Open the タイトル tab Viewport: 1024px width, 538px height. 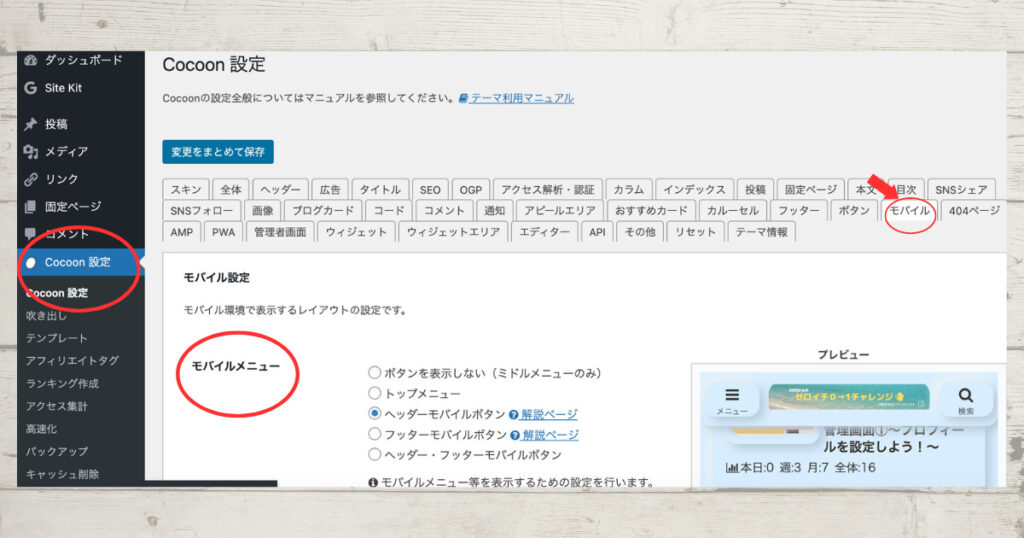pos(380,189)
